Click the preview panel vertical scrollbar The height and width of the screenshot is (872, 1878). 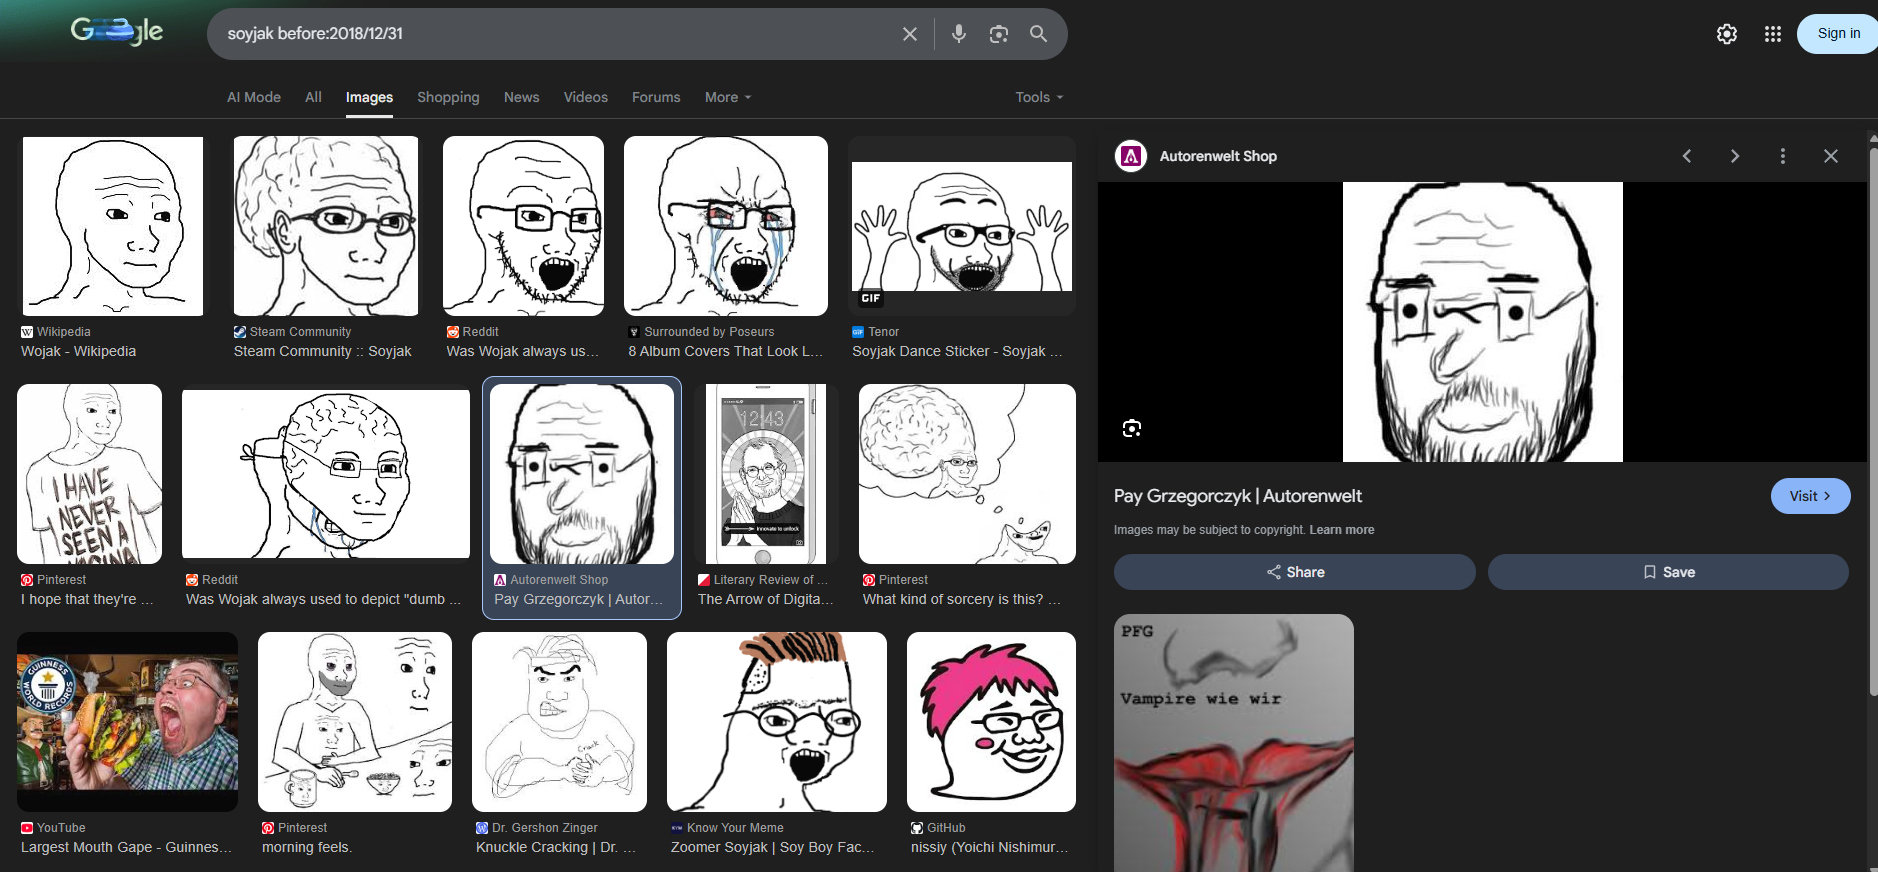click(x=1873, y=422)
